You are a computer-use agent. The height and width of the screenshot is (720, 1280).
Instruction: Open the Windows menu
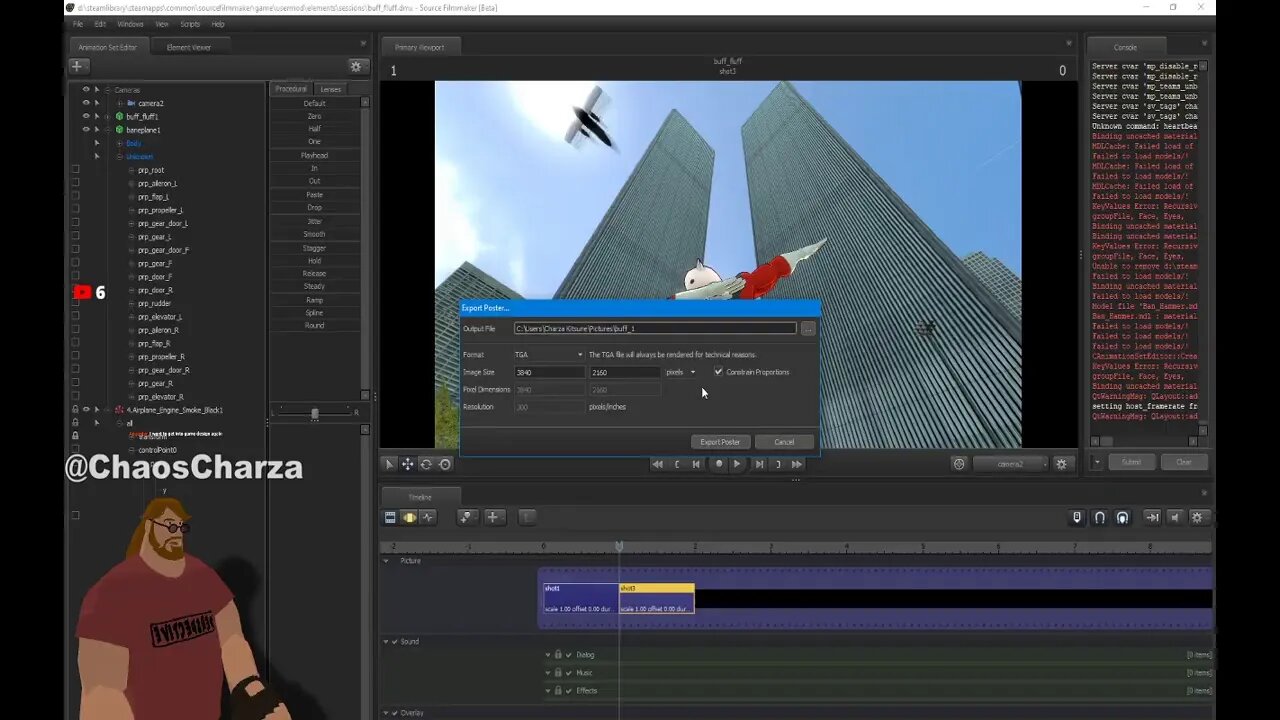tap(130, 24)
